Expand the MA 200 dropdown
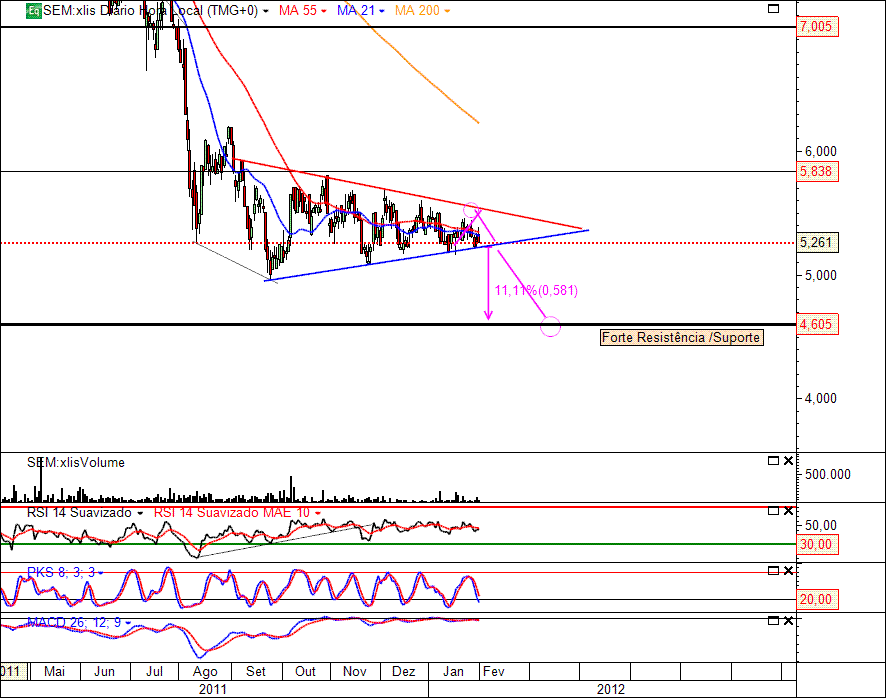This screenshot has width=886, height=698. pyautogui.click(x=446, y=10)
